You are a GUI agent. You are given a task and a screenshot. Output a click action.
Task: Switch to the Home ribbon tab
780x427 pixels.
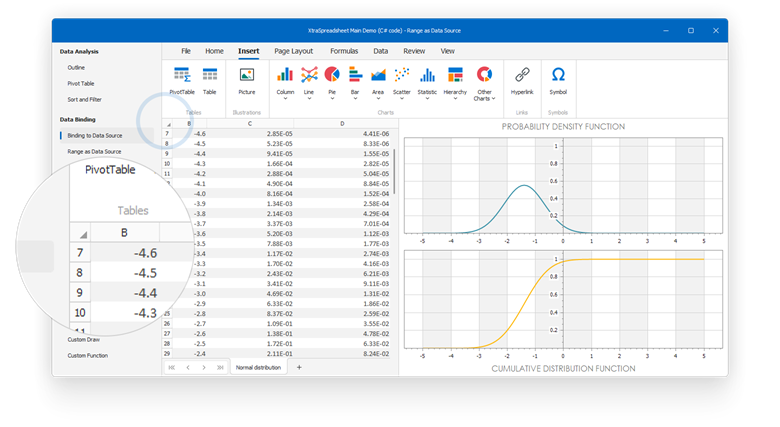pyautogui.click(x=214, y=51)
